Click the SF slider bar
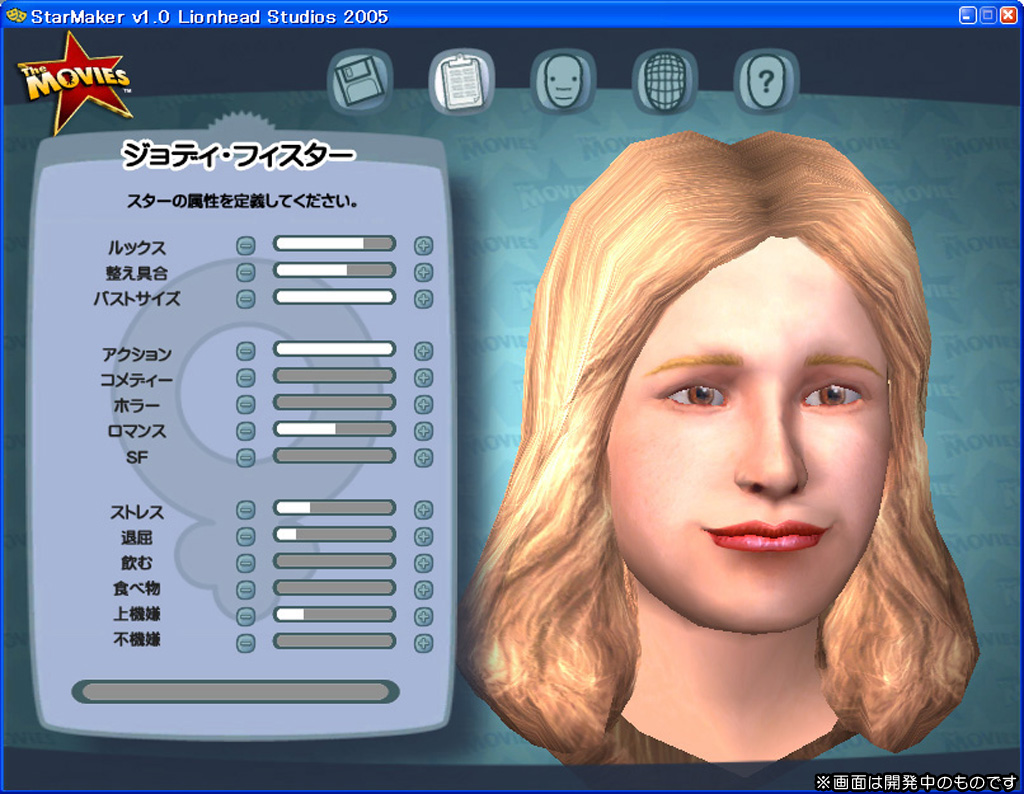The height and width of the screenshot is (794, 1024). [x=334, y=456]
